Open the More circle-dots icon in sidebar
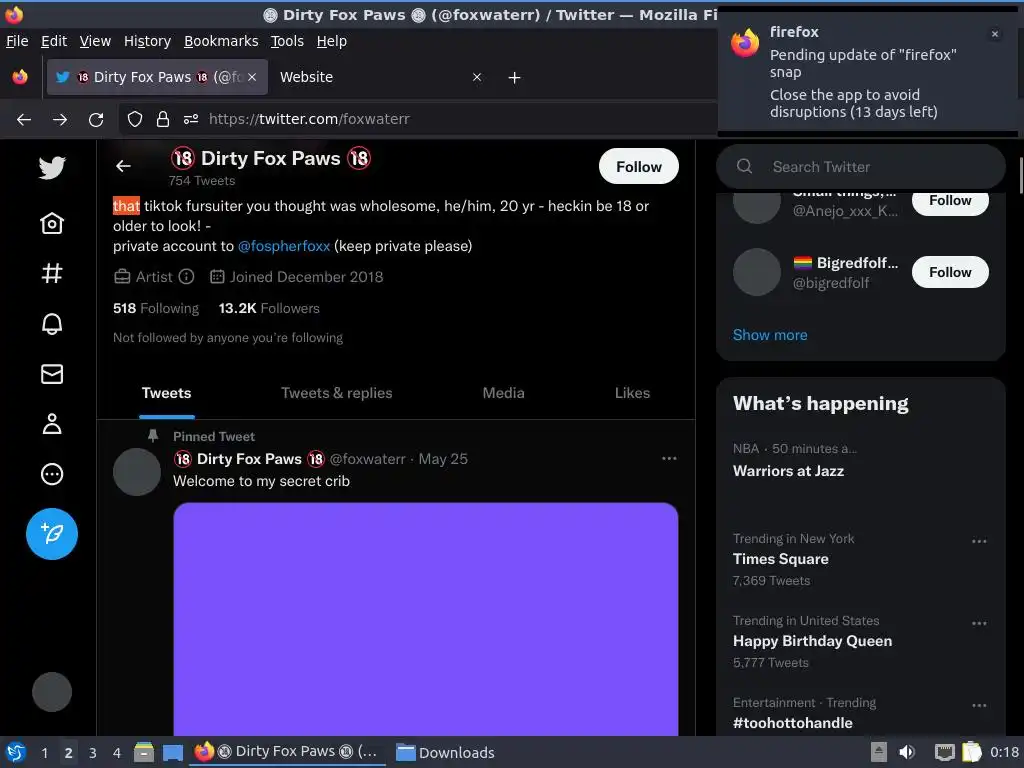 coord(52,474)
